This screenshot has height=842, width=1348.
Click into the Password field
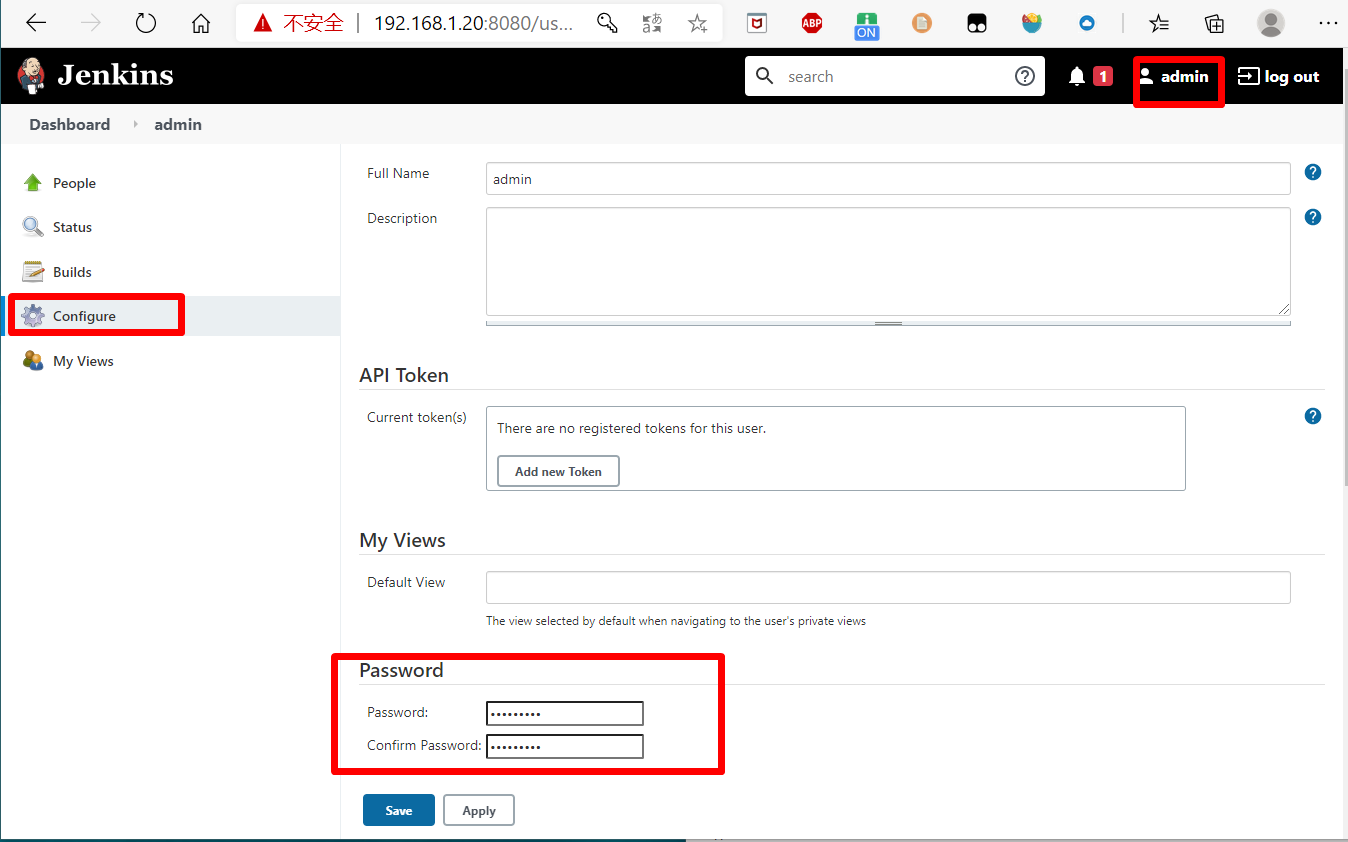pos(565,713)
